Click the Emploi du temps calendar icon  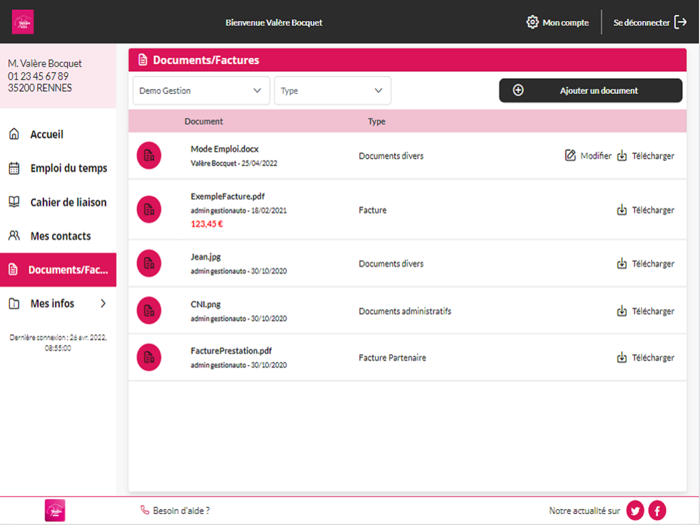(x=14, y=168)
